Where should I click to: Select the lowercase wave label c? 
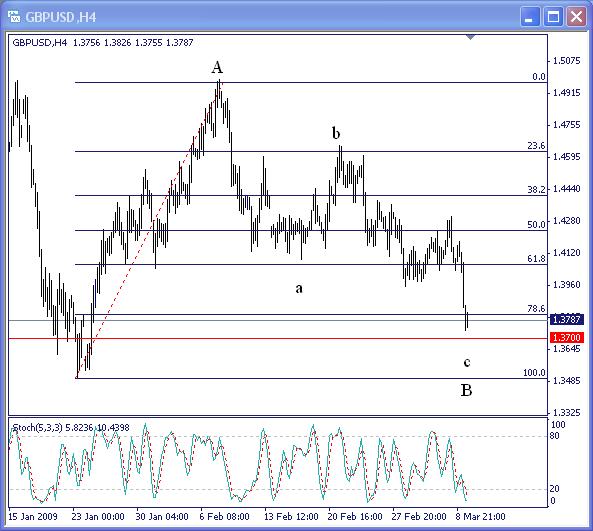[467, 362]
